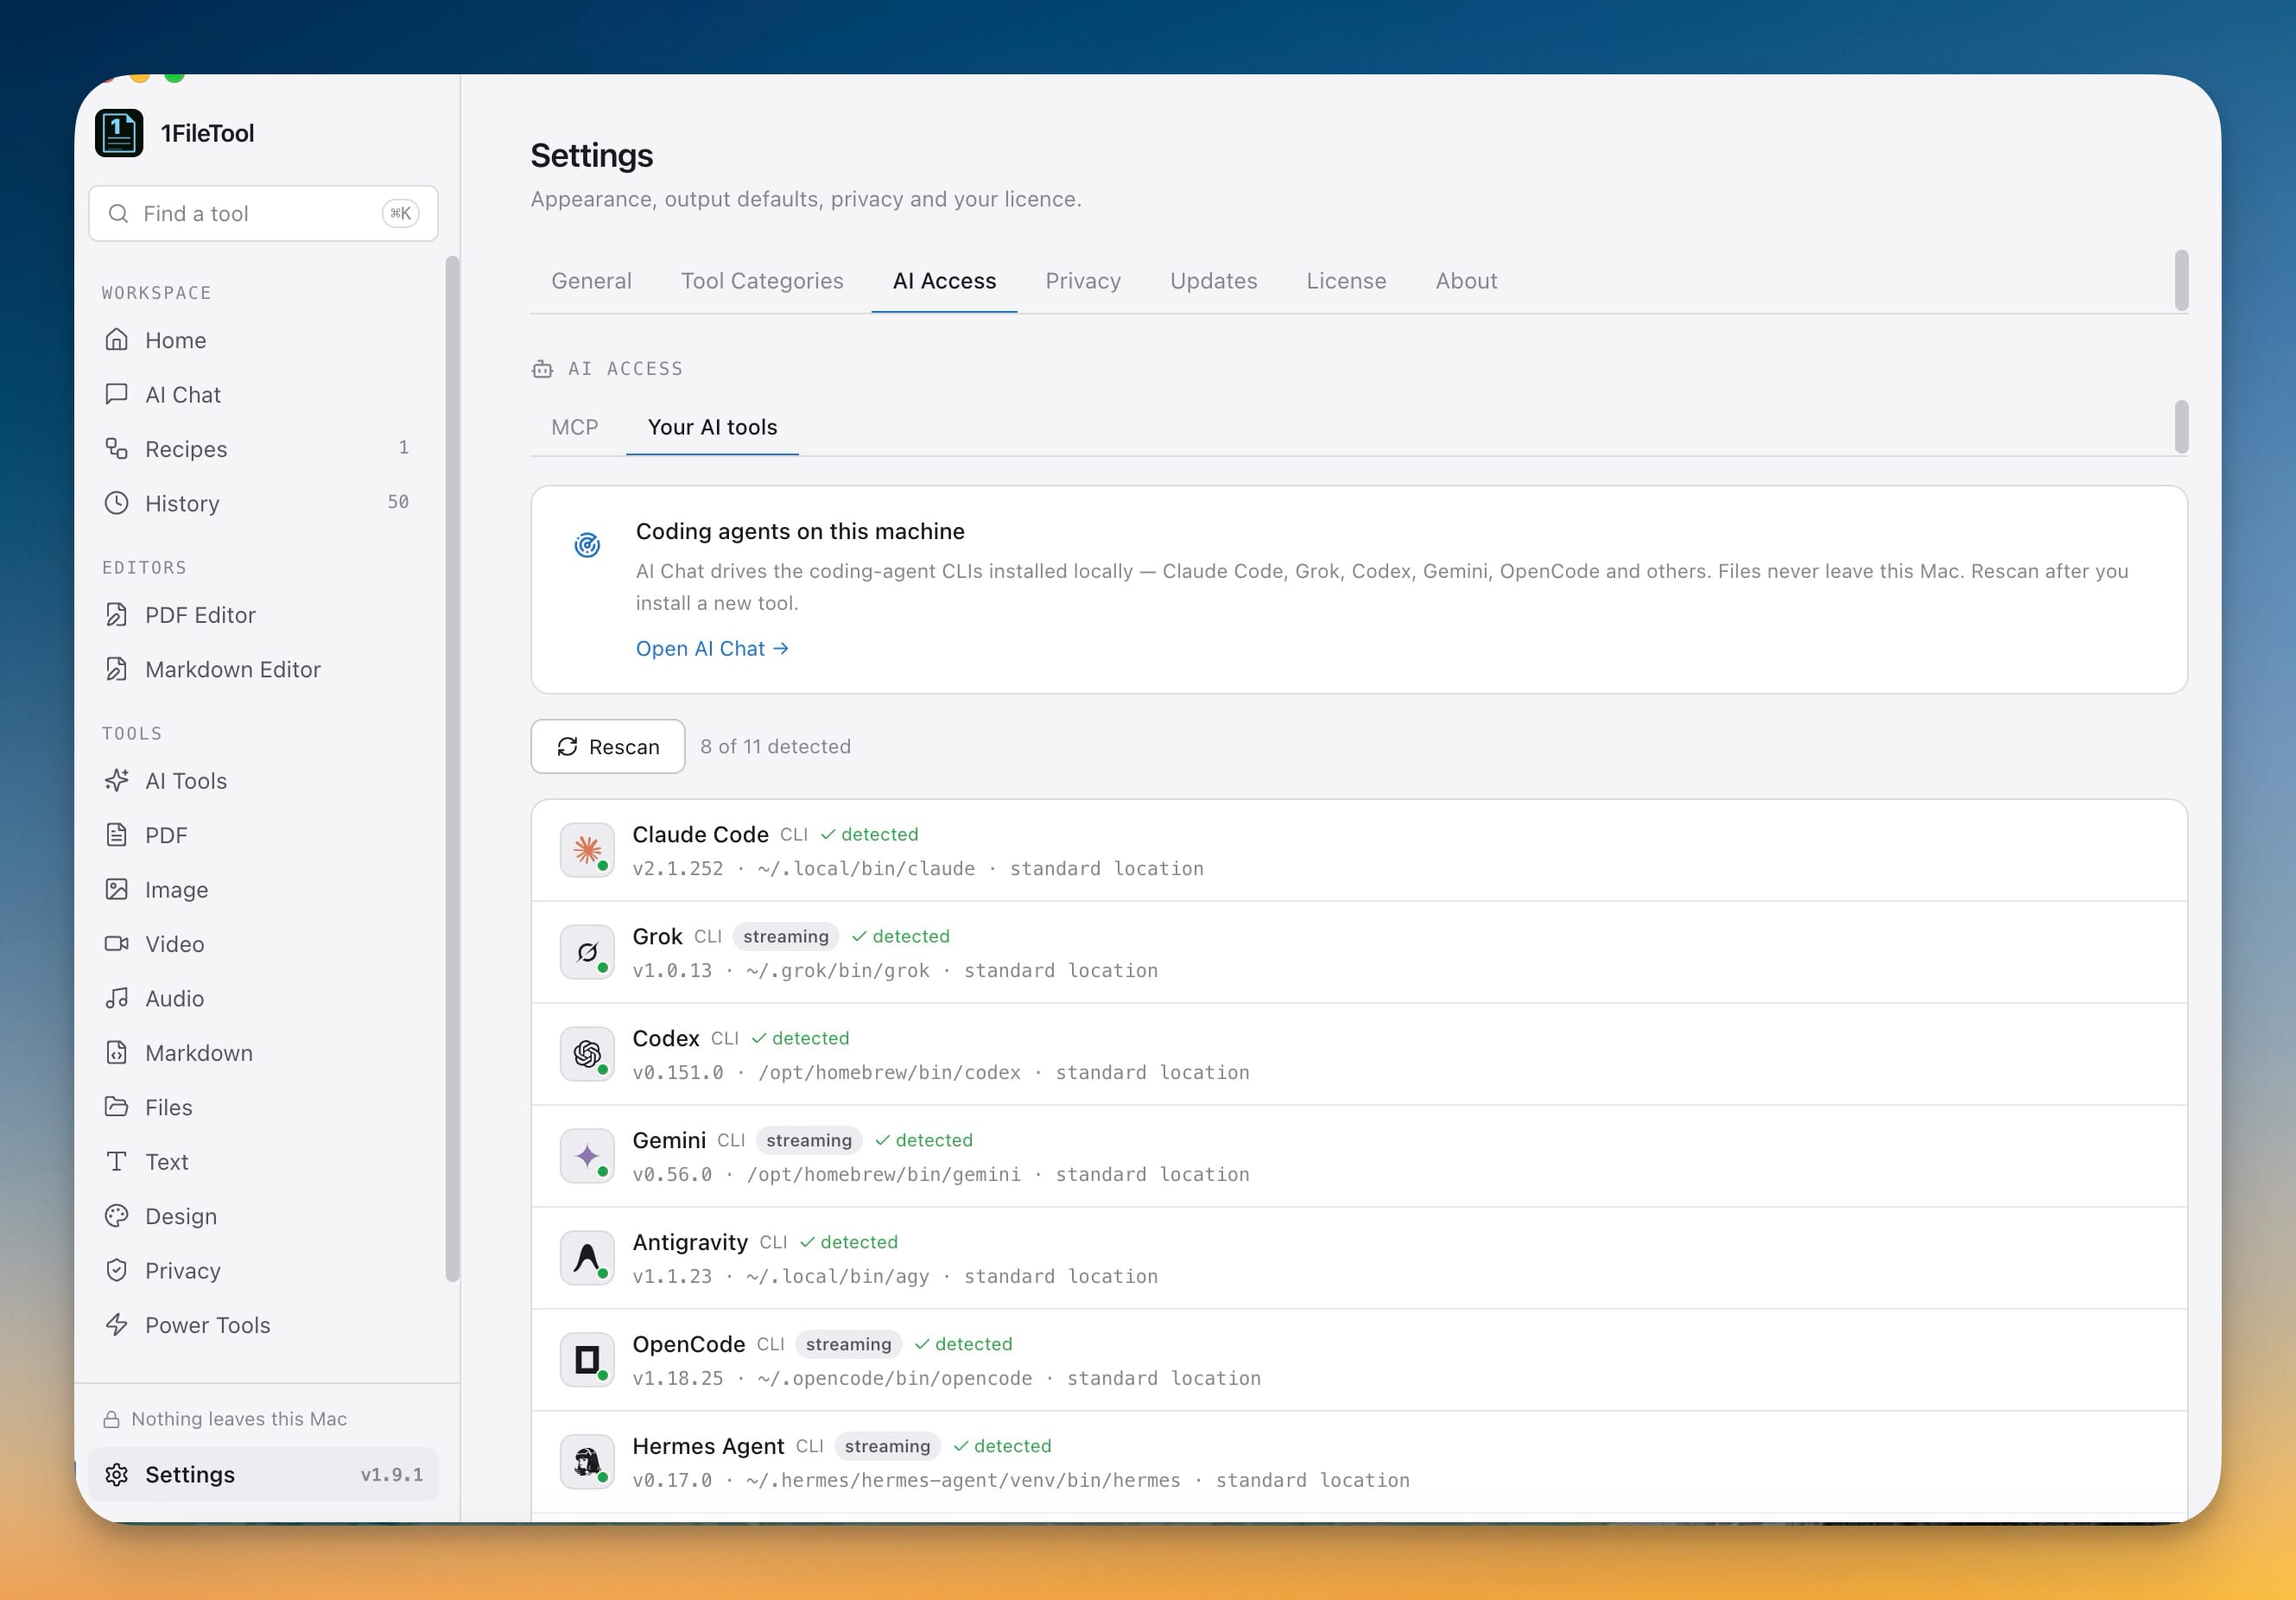Open the Files tools category

262,1107
